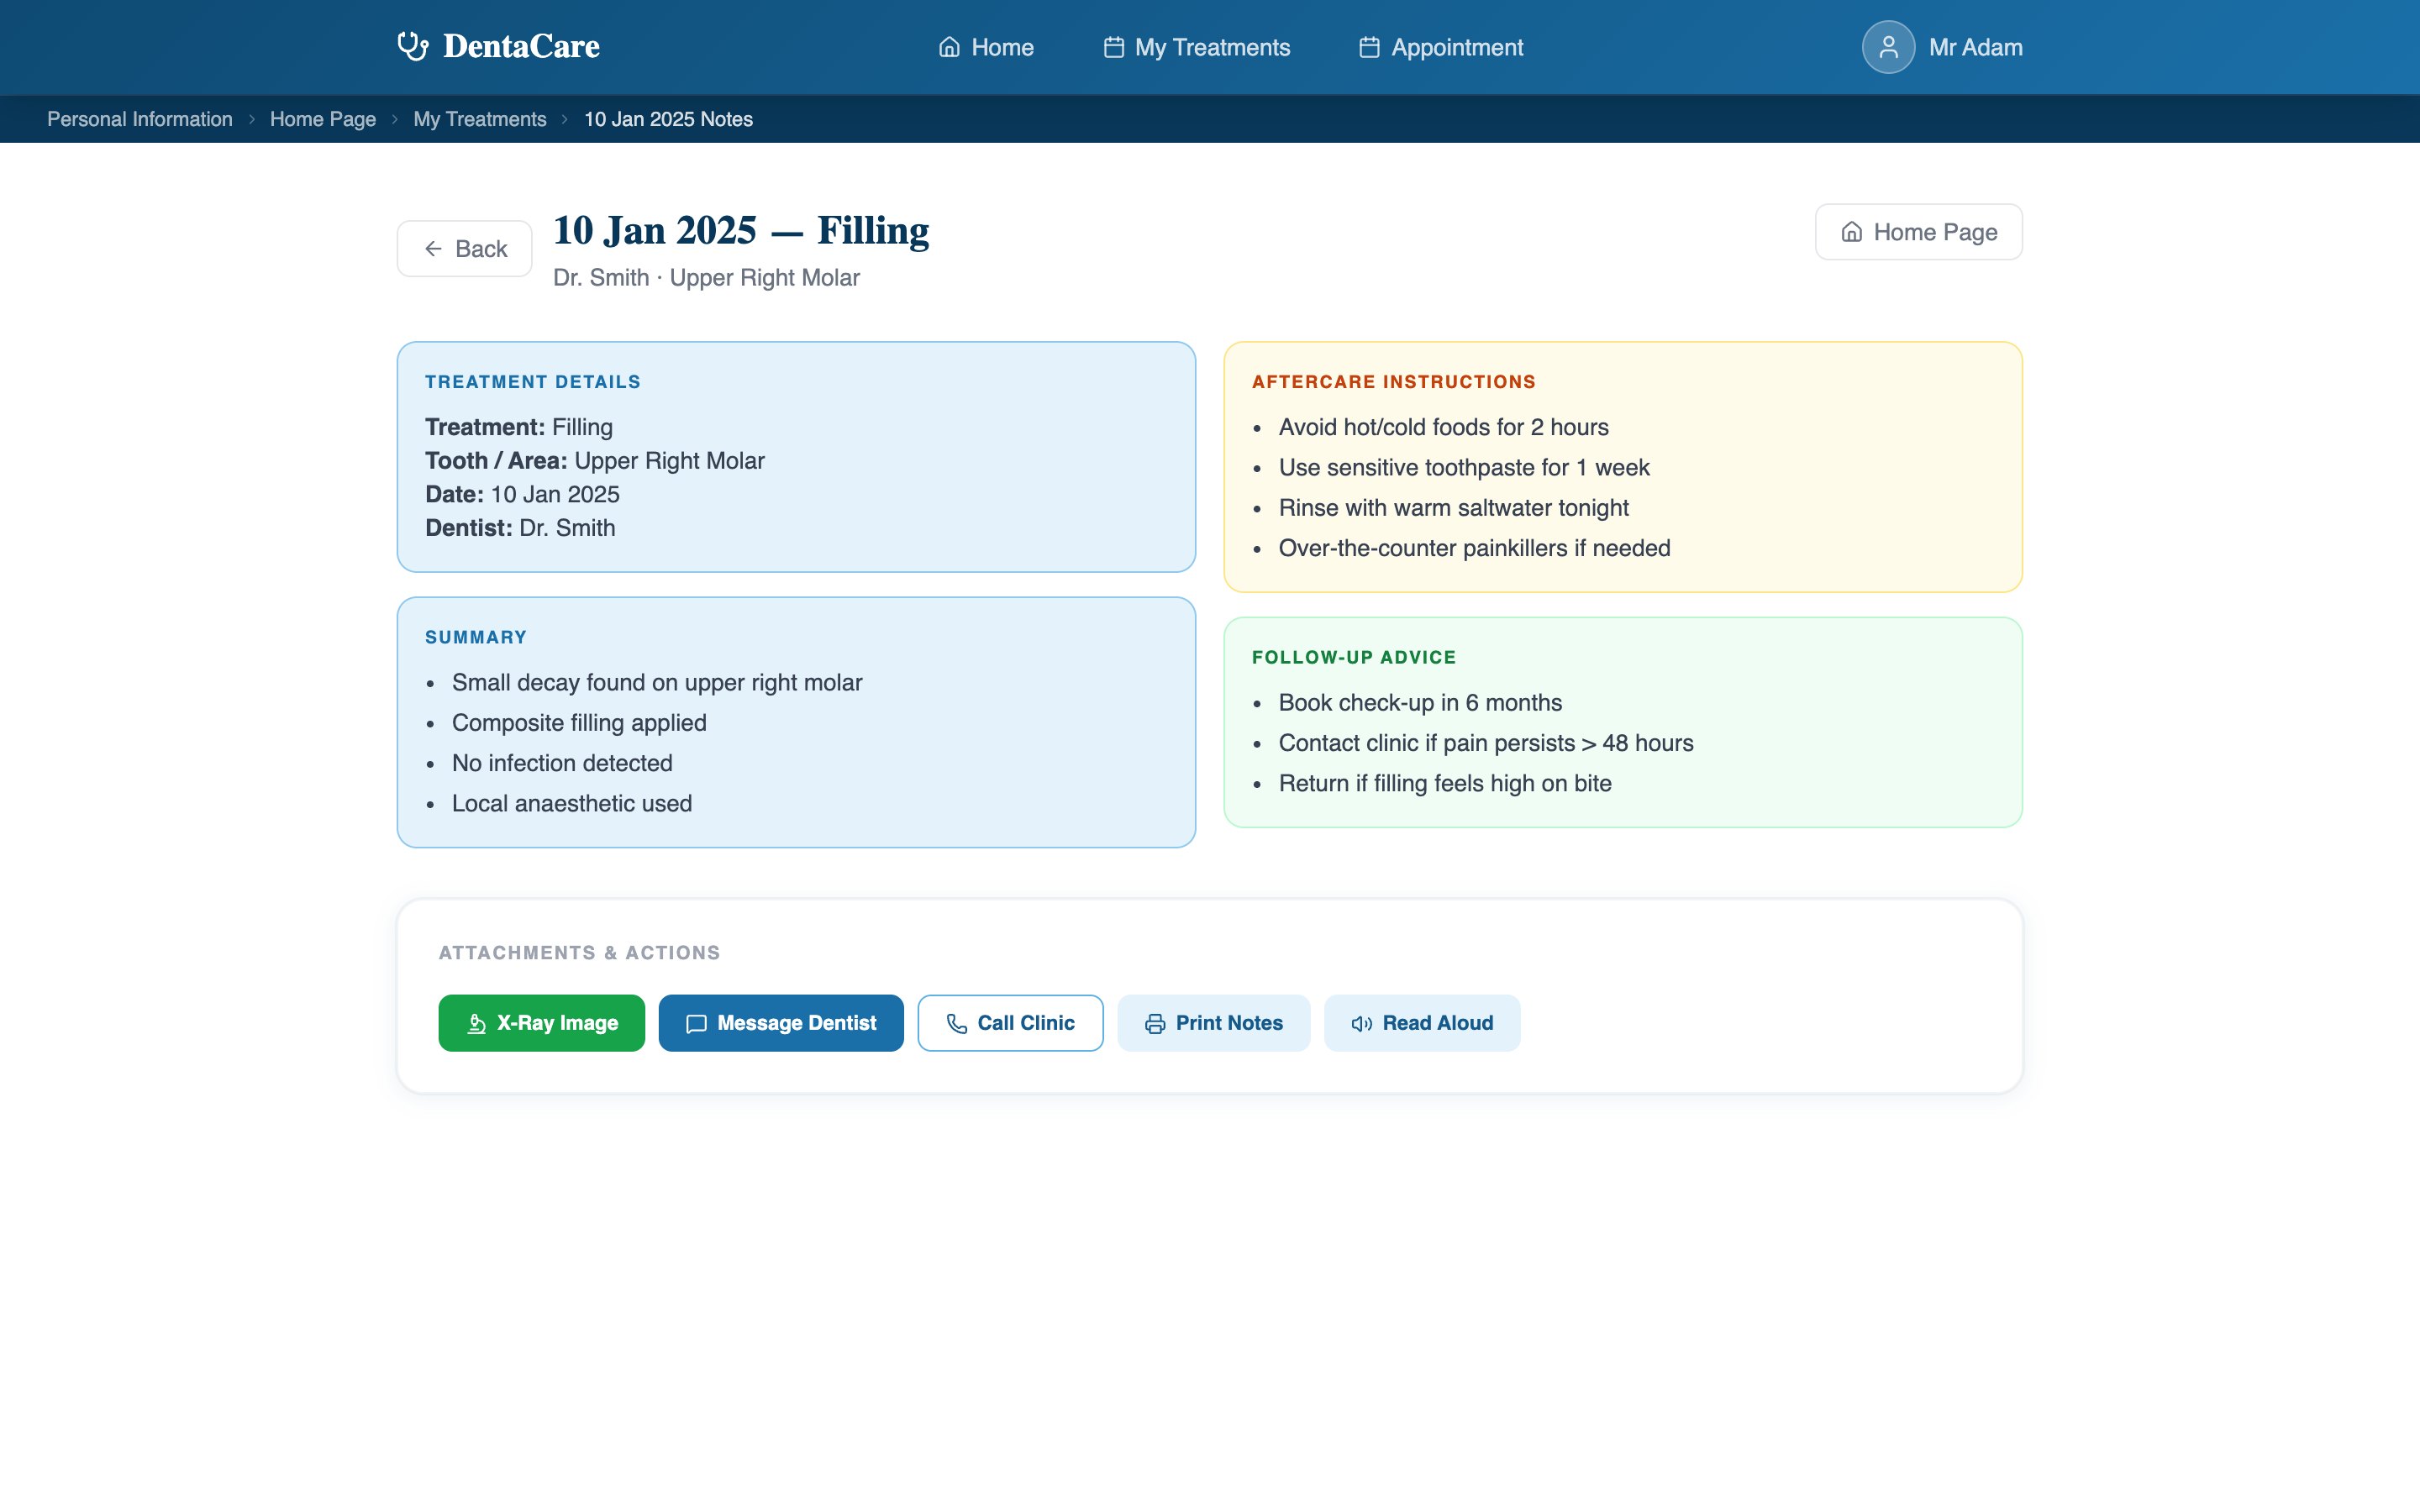View the X-Ray Image attachment

click(541, 1023)
